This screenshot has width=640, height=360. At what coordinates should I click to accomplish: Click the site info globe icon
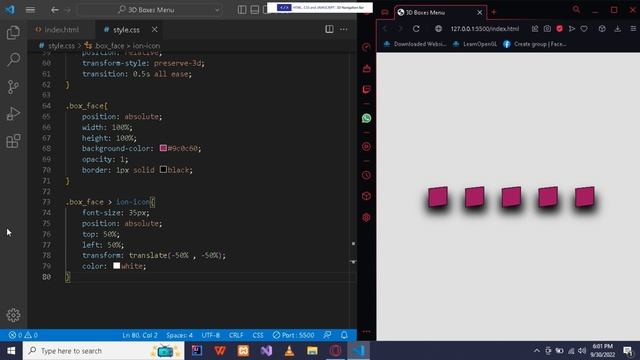[438, 29]
